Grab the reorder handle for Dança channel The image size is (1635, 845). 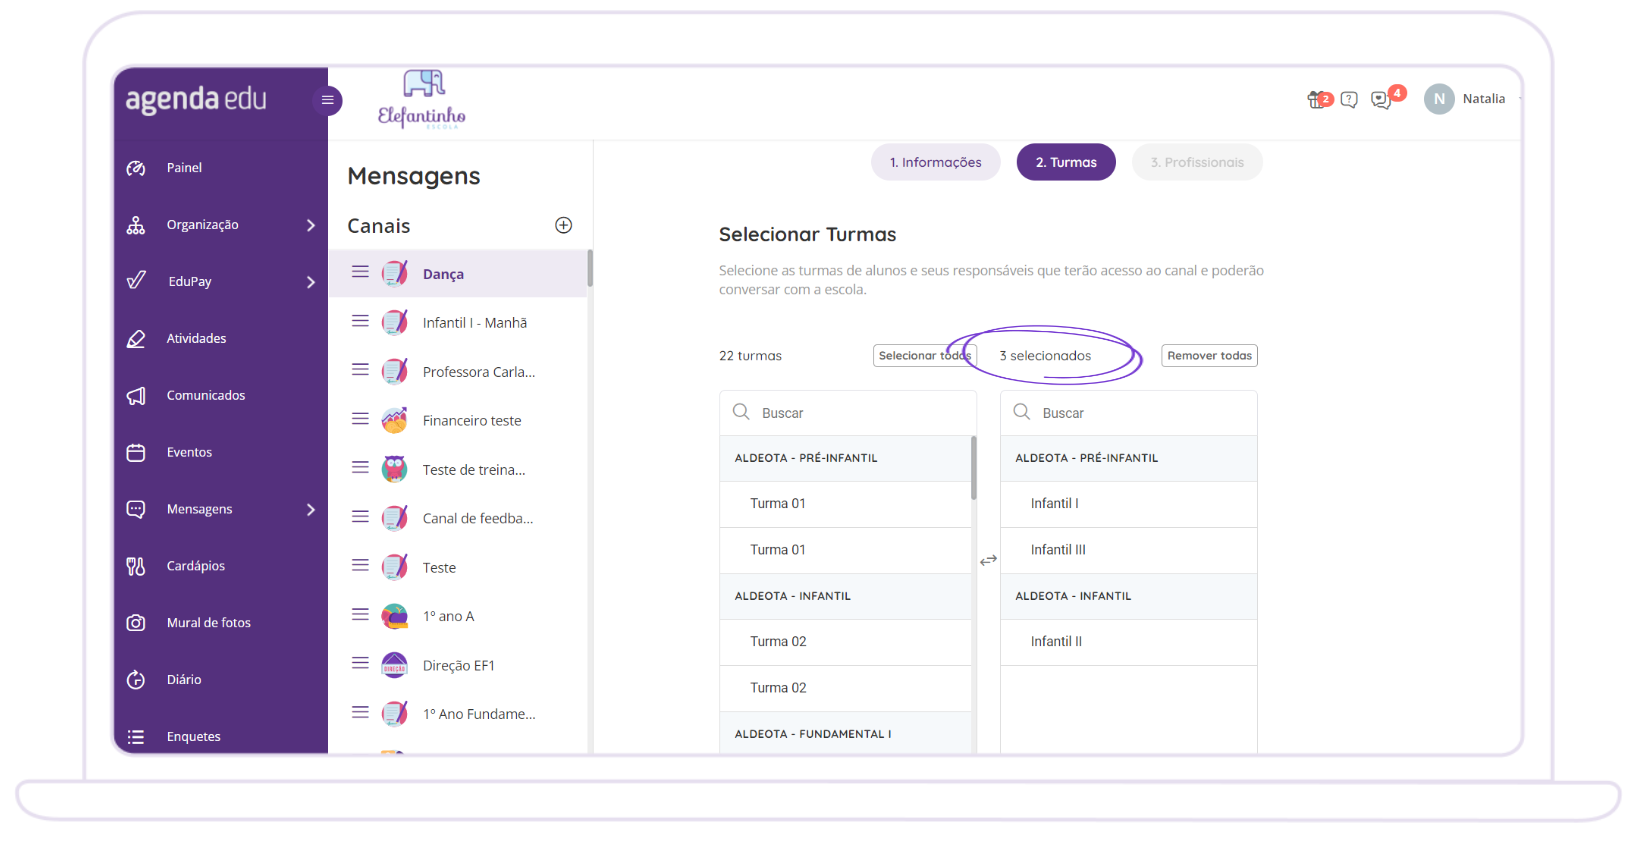click(360, 272)
